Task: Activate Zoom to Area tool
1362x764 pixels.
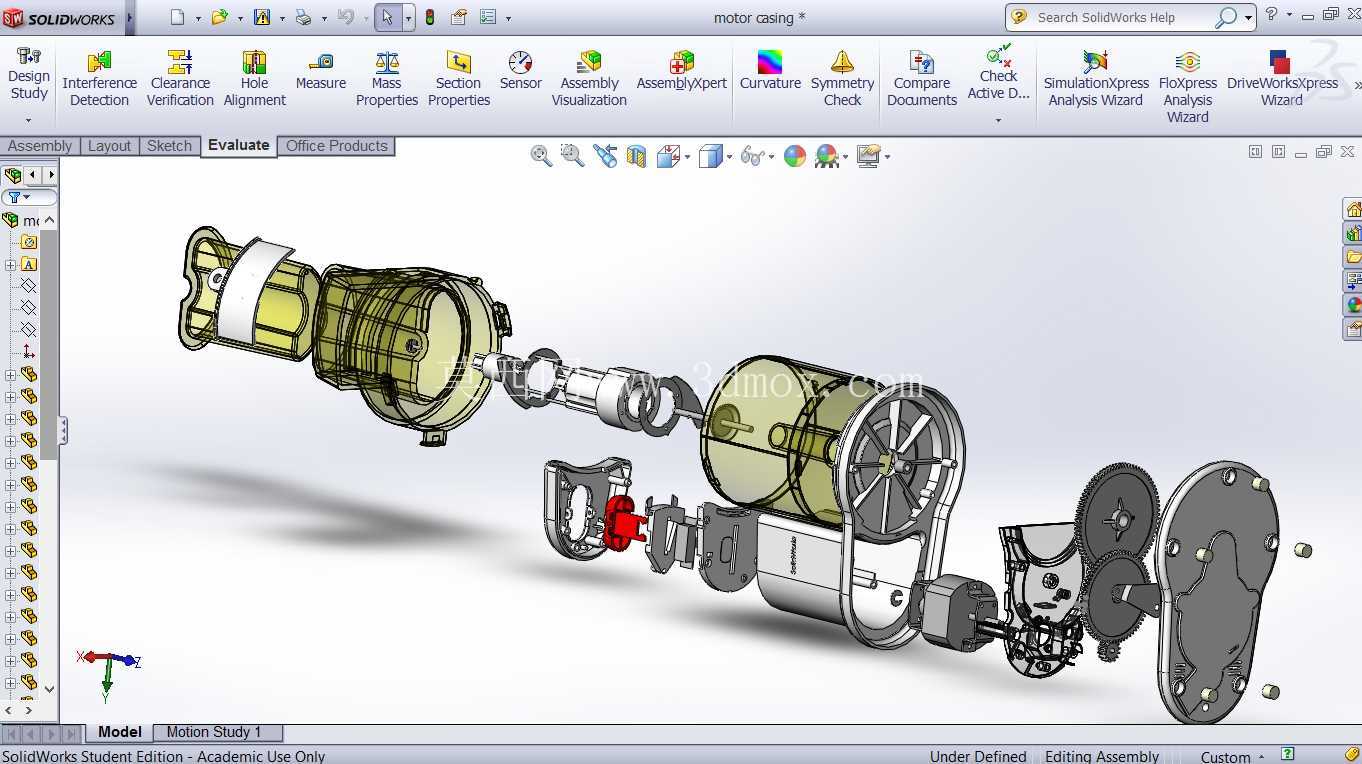Action: (572, 155)
